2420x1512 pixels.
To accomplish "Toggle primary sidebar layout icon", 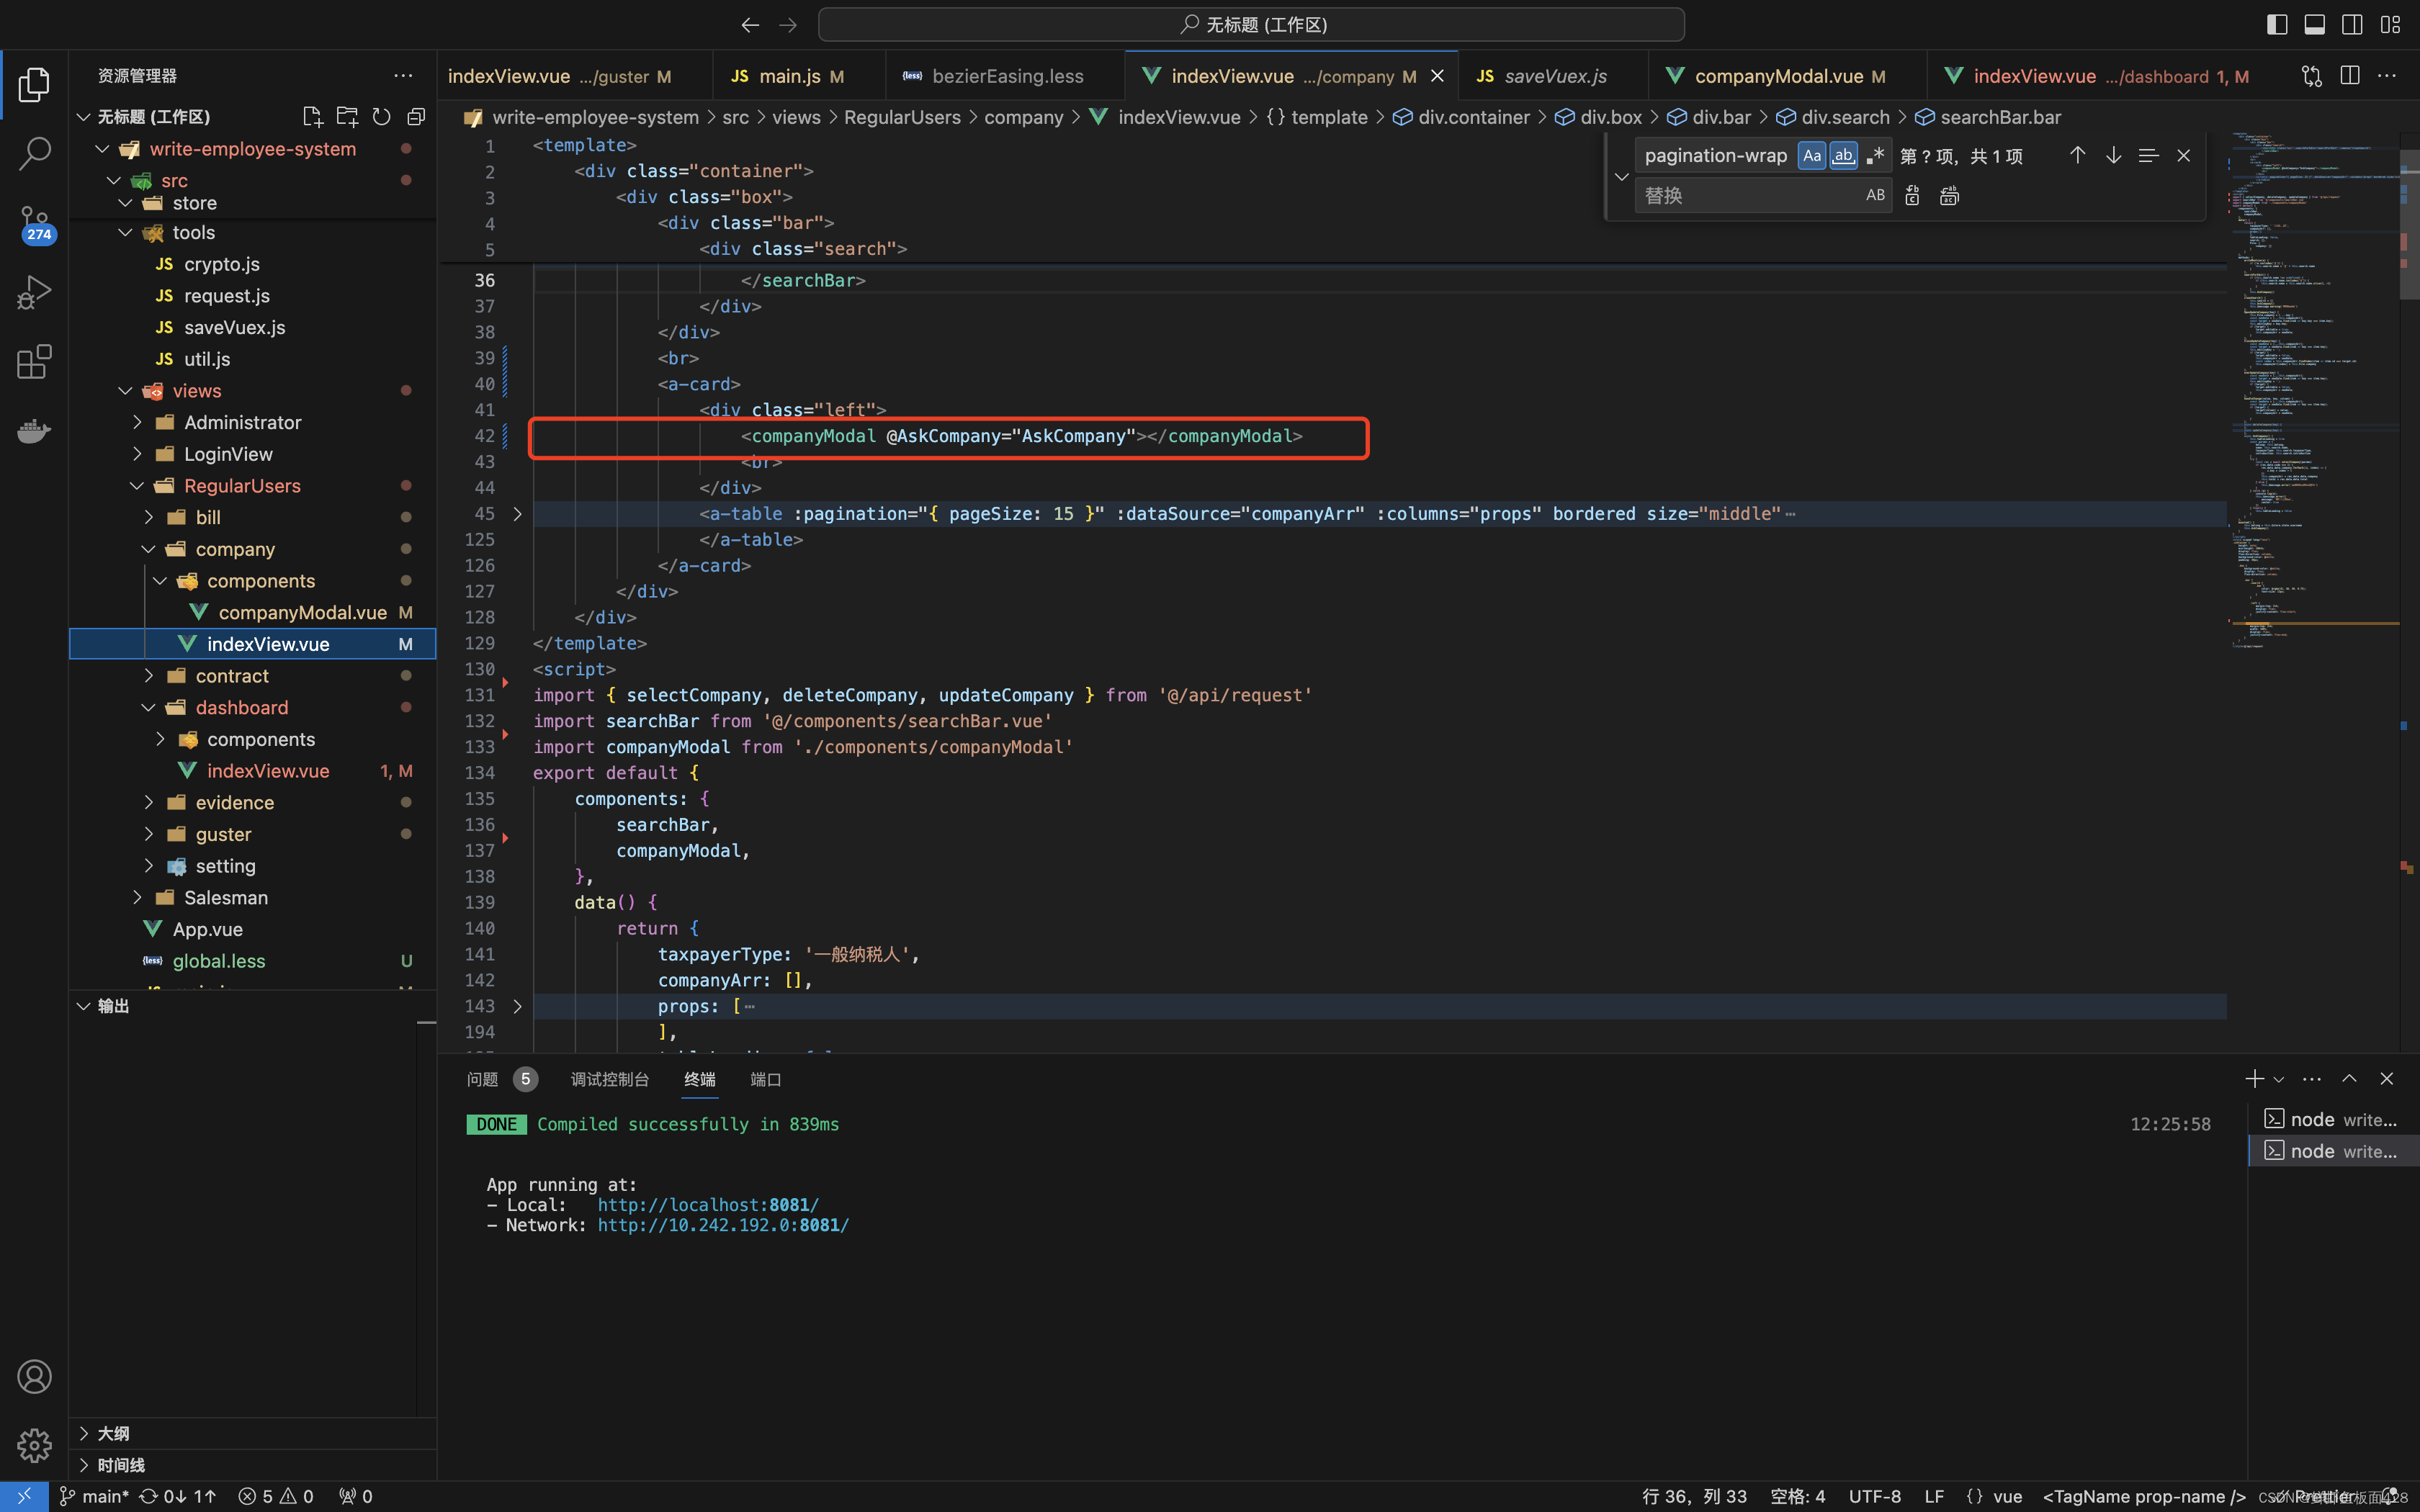I will pos(2277,25).
